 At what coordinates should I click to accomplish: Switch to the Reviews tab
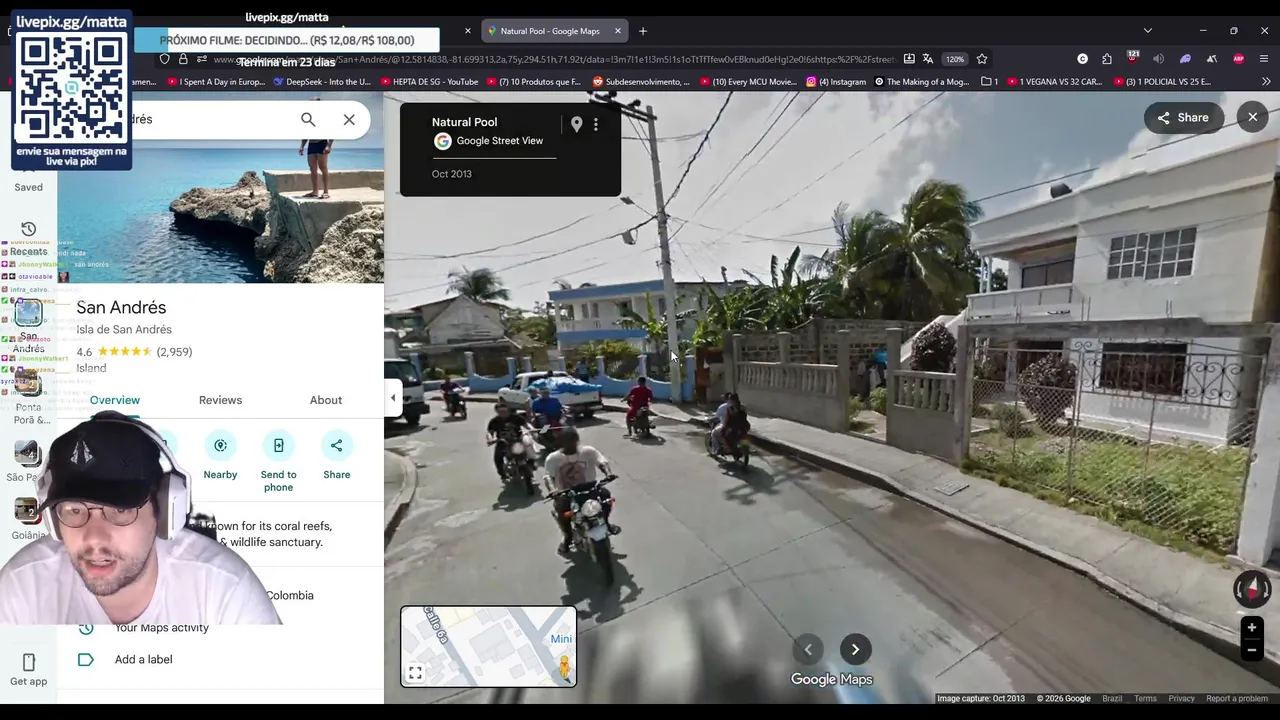(220, 400)
